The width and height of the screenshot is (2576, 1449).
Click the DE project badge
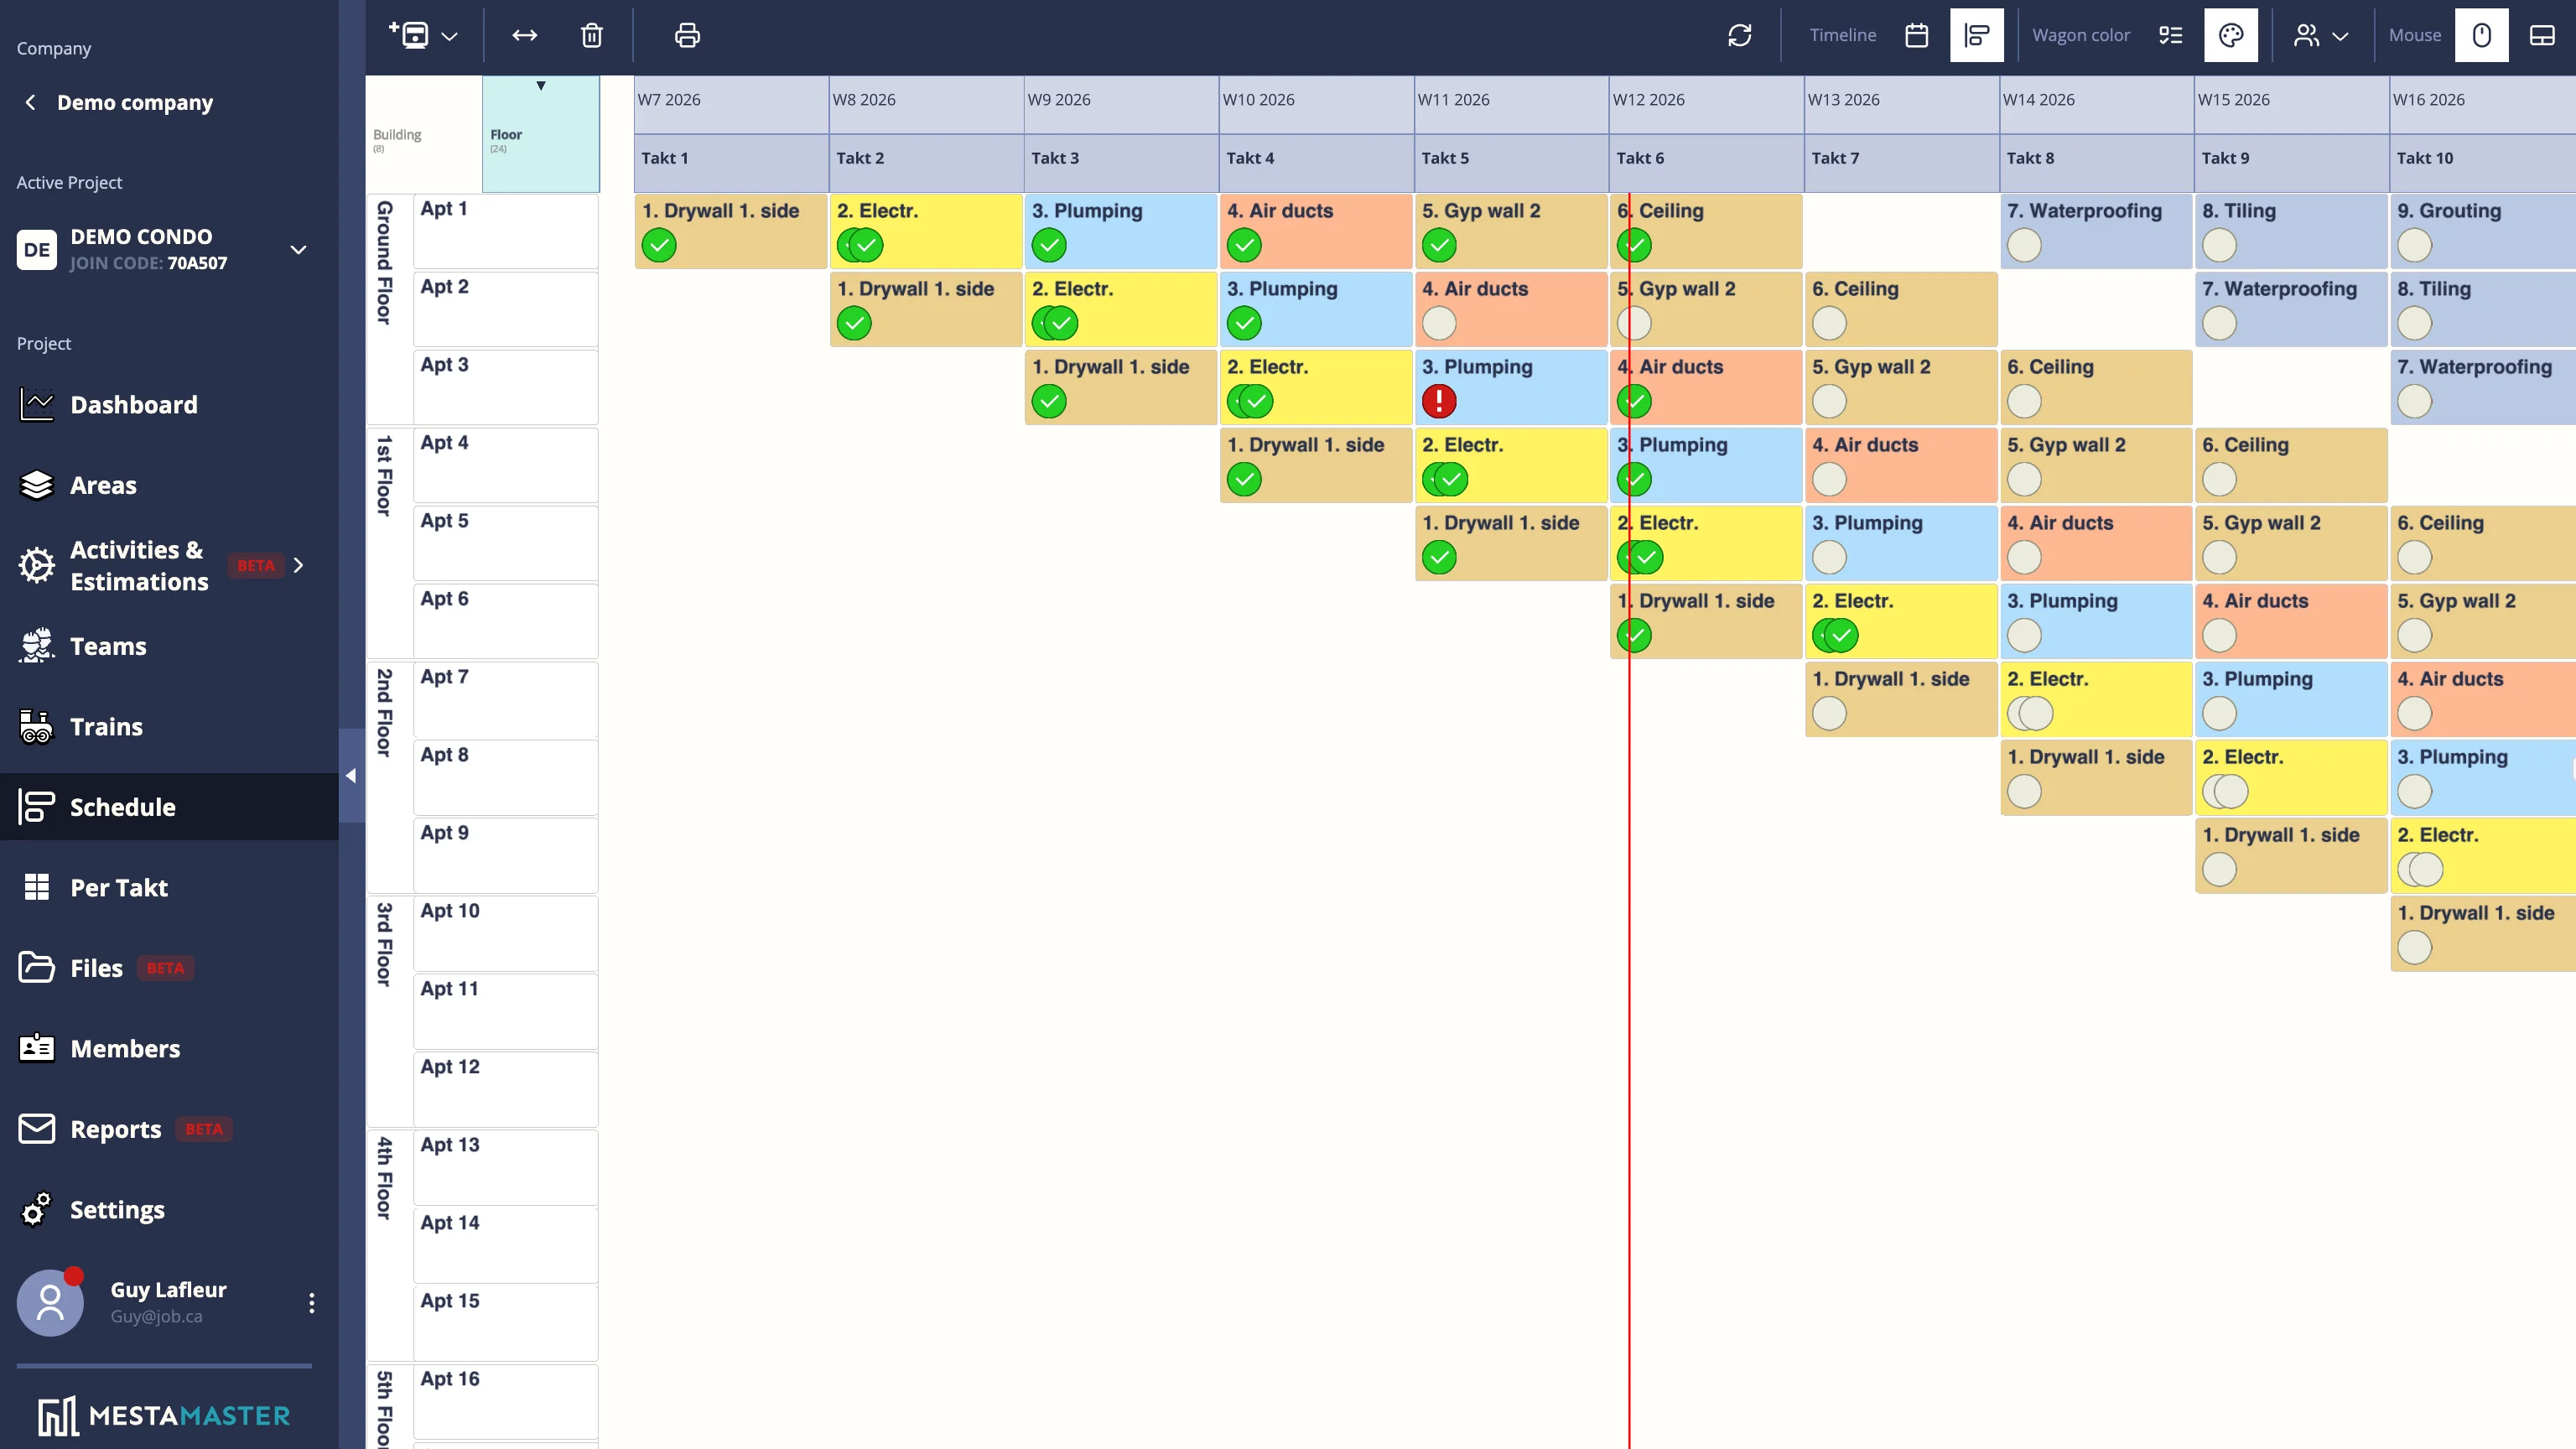37,249
